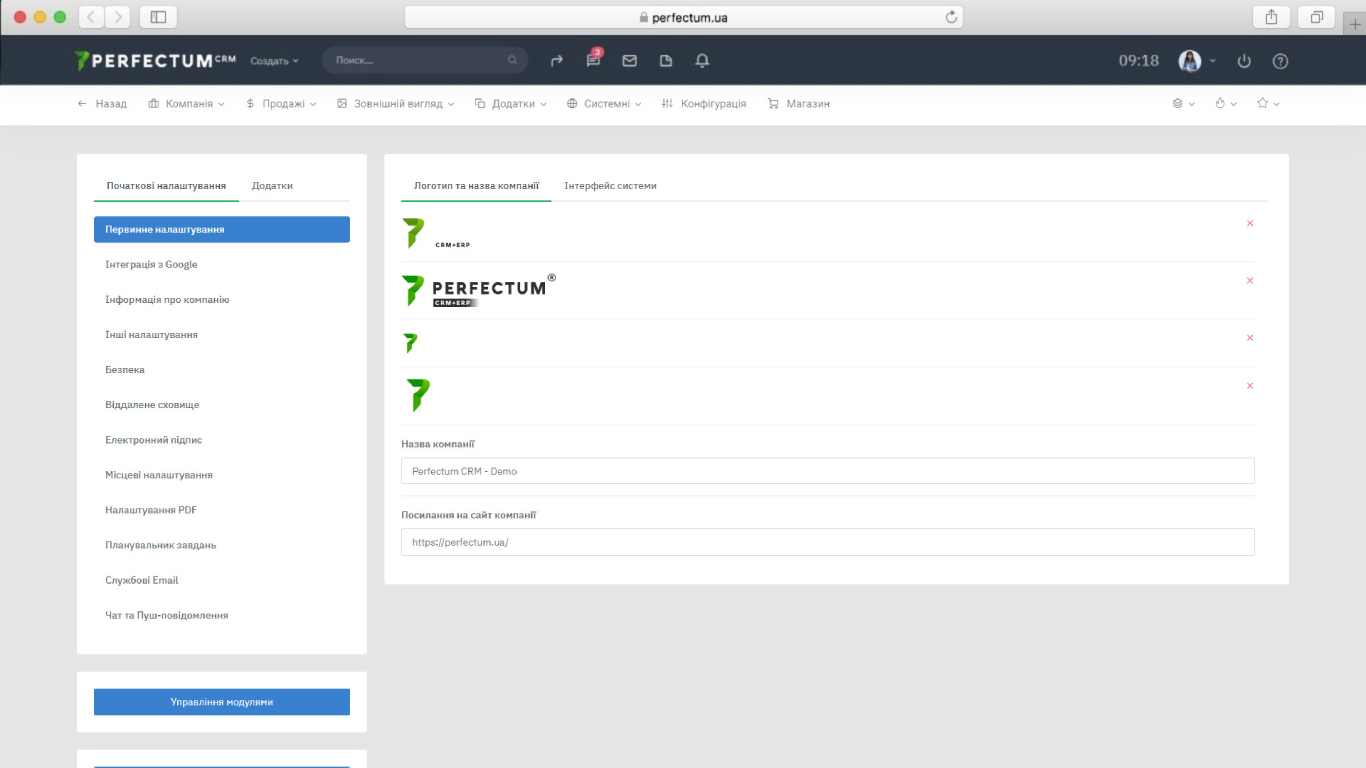The height and width of the screenshot is (768, 1366).
Task: Click the Назва компанії input field
Action: coord(827,471)
